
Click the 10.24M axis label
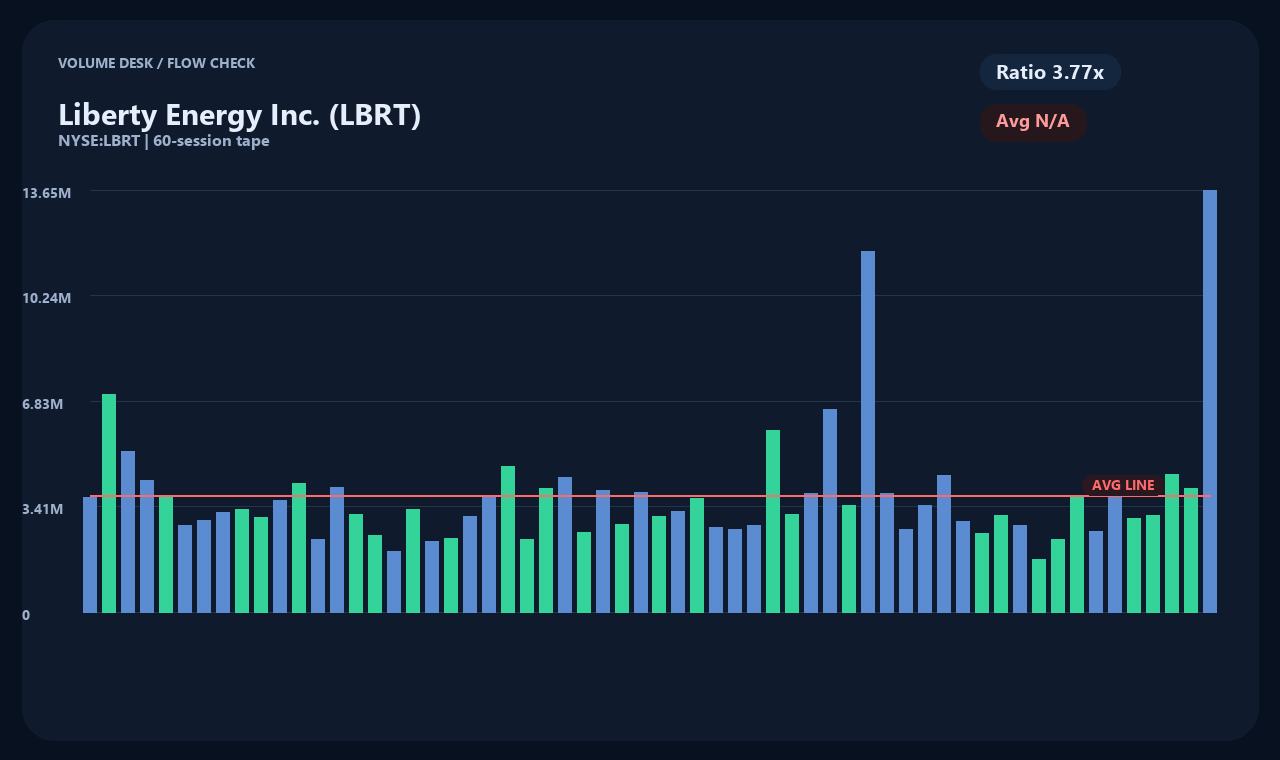(x=47, y=298)
